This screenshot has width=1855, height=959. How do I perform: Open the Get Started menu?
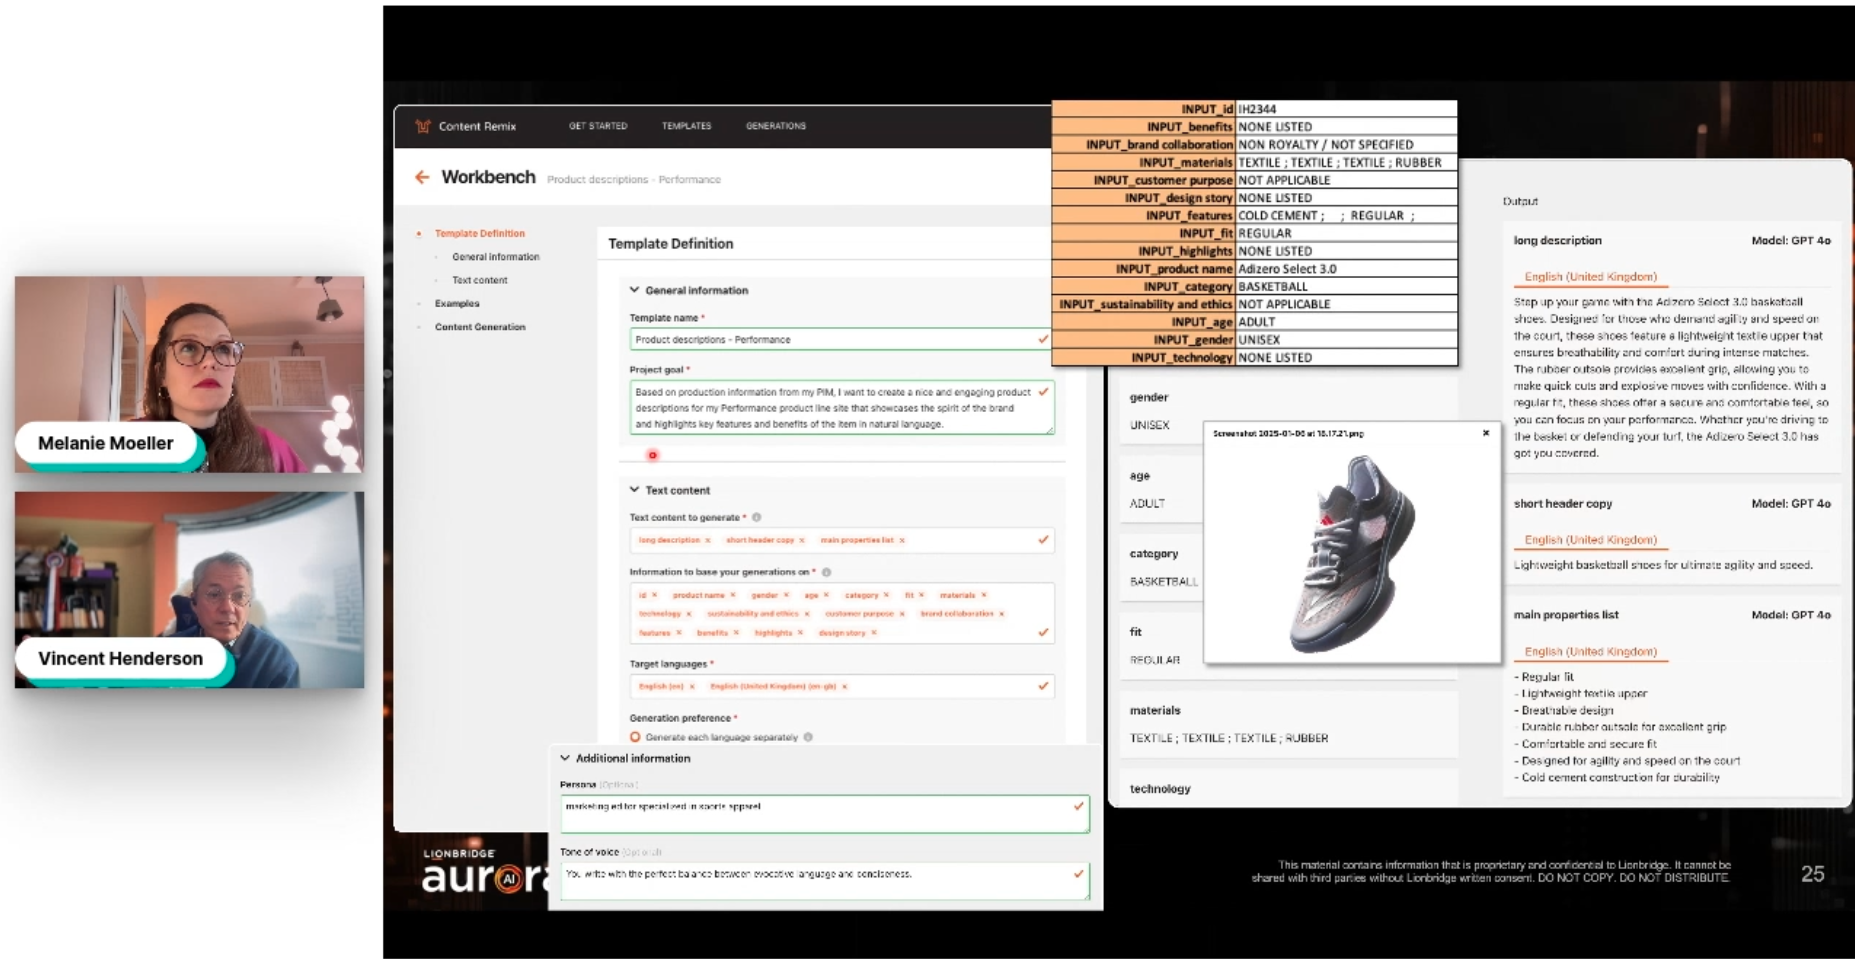[x=598, y=126]
